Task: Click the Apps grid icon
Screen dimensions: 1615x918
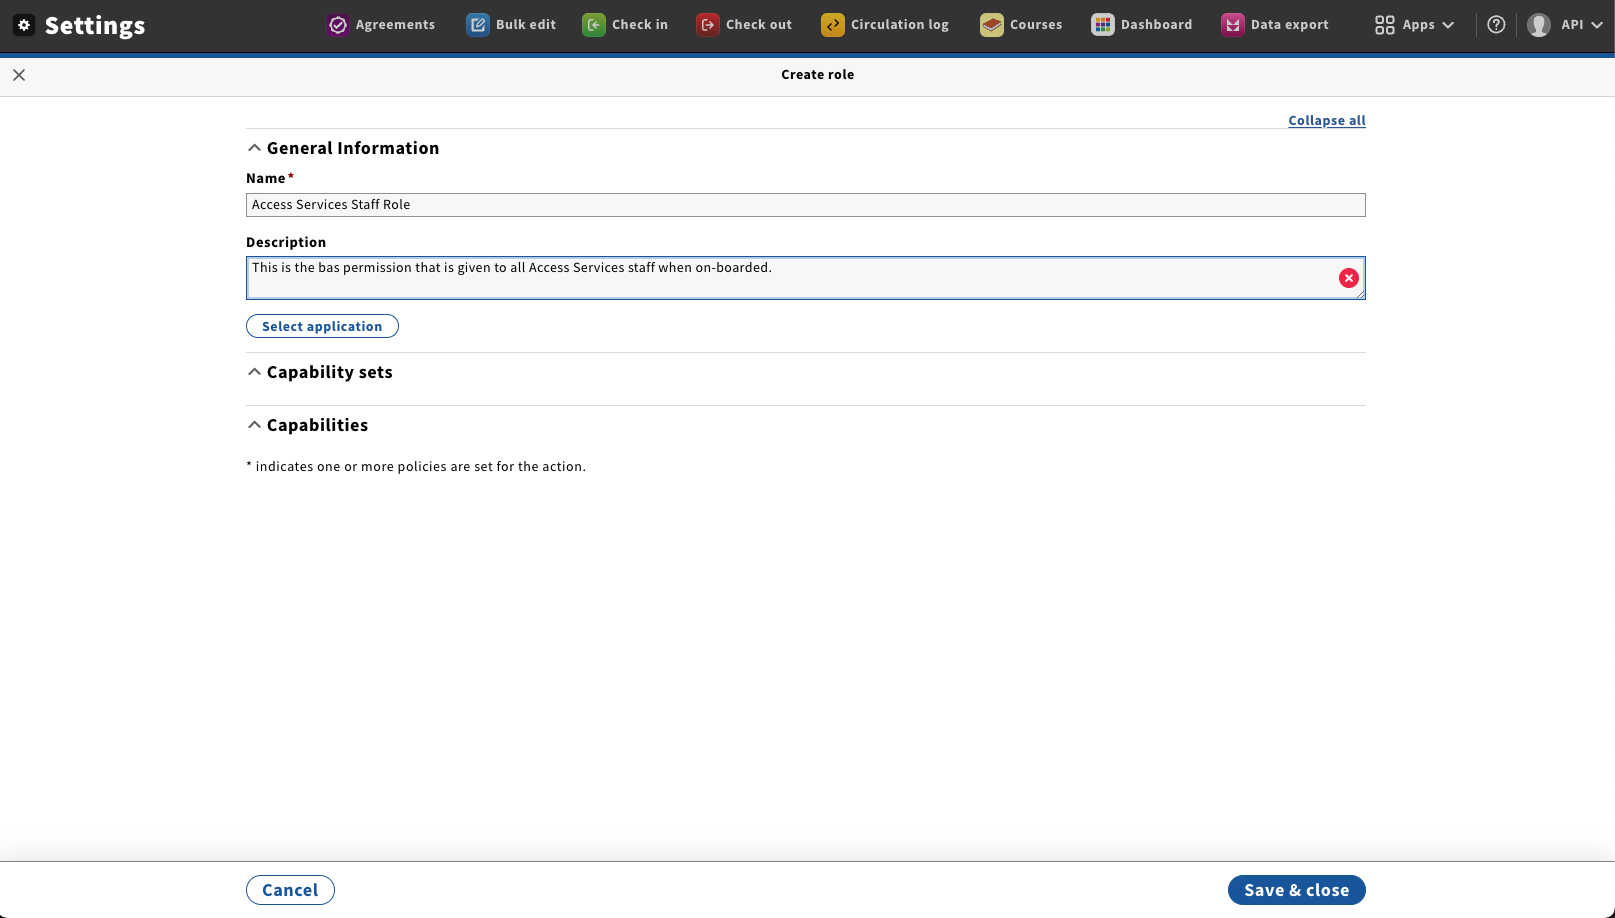Action: click(x=1385, y=25)
